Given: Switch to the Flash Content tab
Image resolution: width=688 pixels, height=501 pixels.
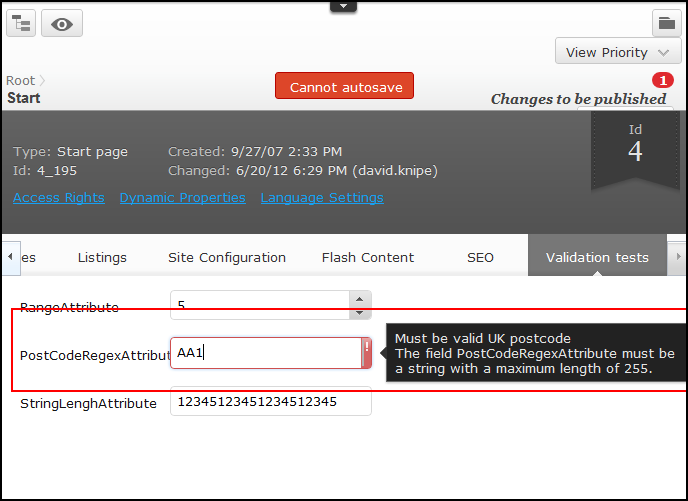Looking at the screenshot, I should [x=368, y=258].
